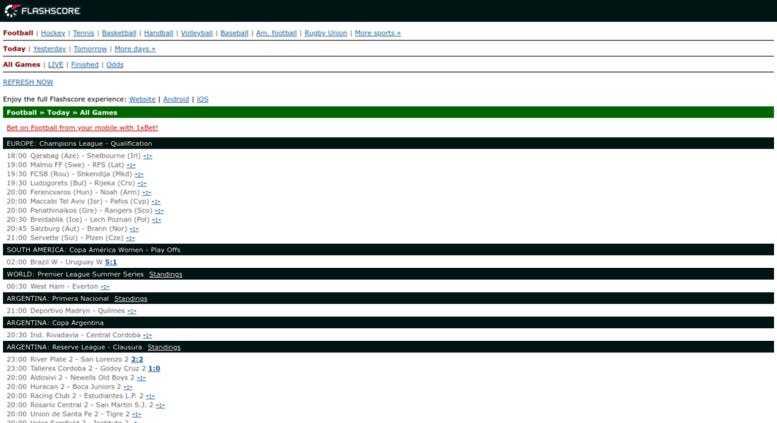Switch to Basketball scores

[119, 33]
